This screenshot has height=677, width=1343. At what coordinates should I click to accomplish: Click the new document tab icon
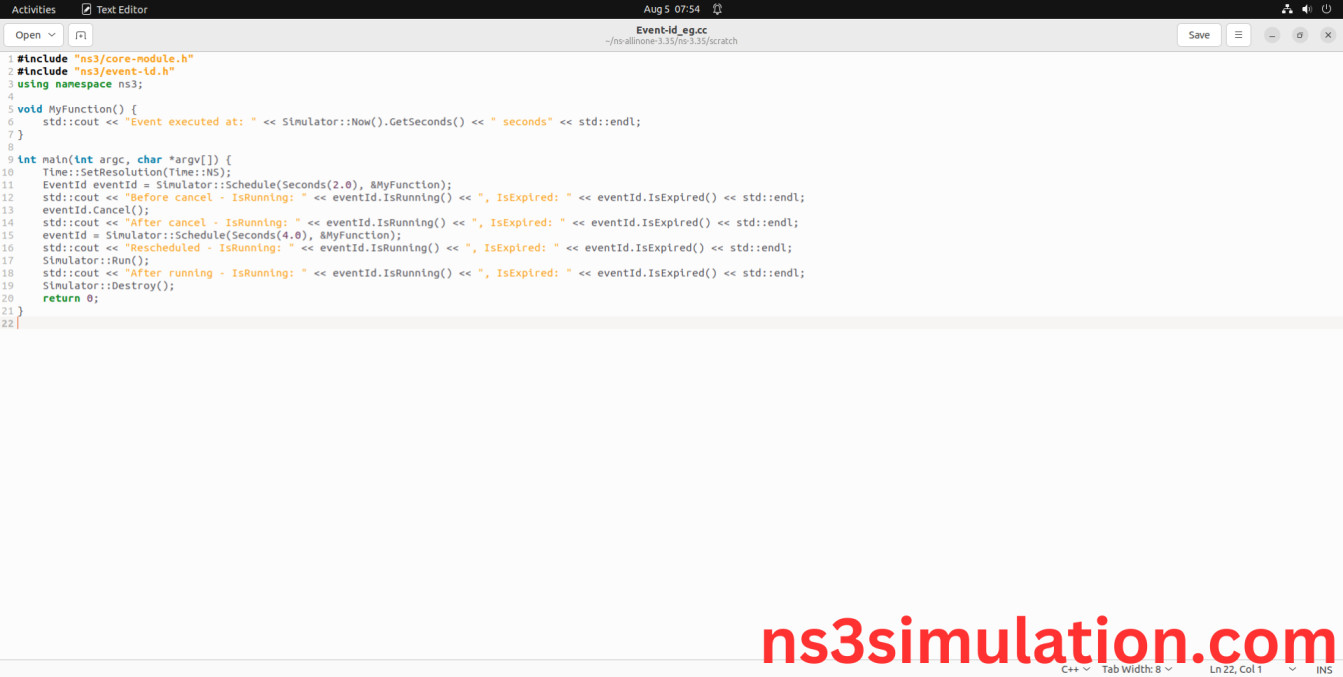click(x=80, y=35)
